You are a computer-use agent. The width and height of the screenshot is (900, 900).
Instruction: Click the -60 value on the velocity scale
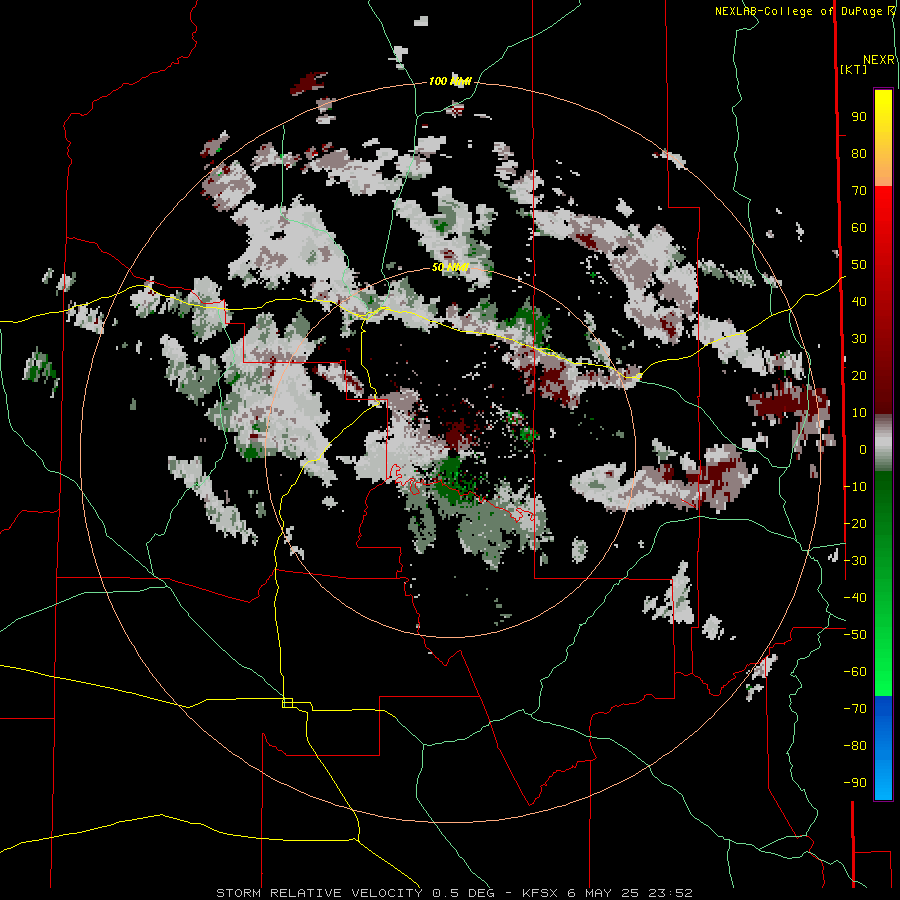pos(855,672)
